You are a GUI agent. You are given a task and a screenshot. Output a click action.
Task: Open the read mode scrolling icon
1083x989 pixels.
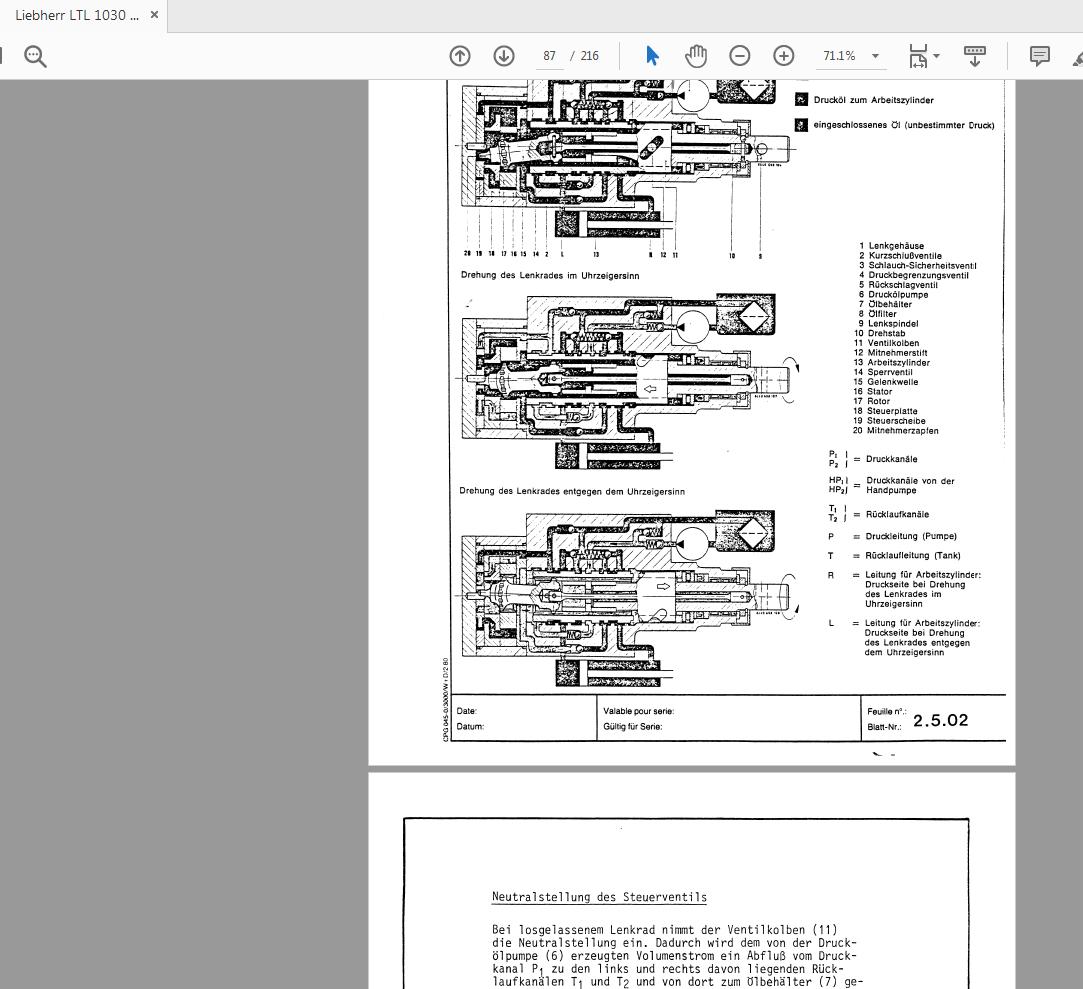tap(975, 56)
